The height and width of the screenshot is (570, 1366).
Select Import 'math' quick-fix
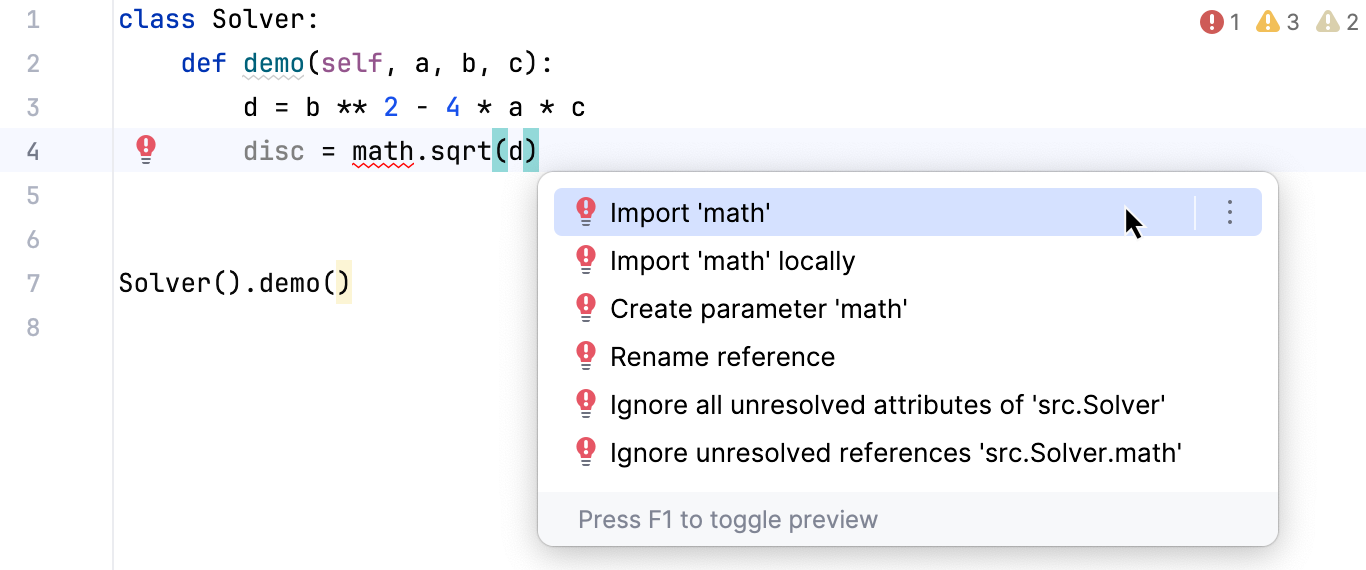(690, 213)
